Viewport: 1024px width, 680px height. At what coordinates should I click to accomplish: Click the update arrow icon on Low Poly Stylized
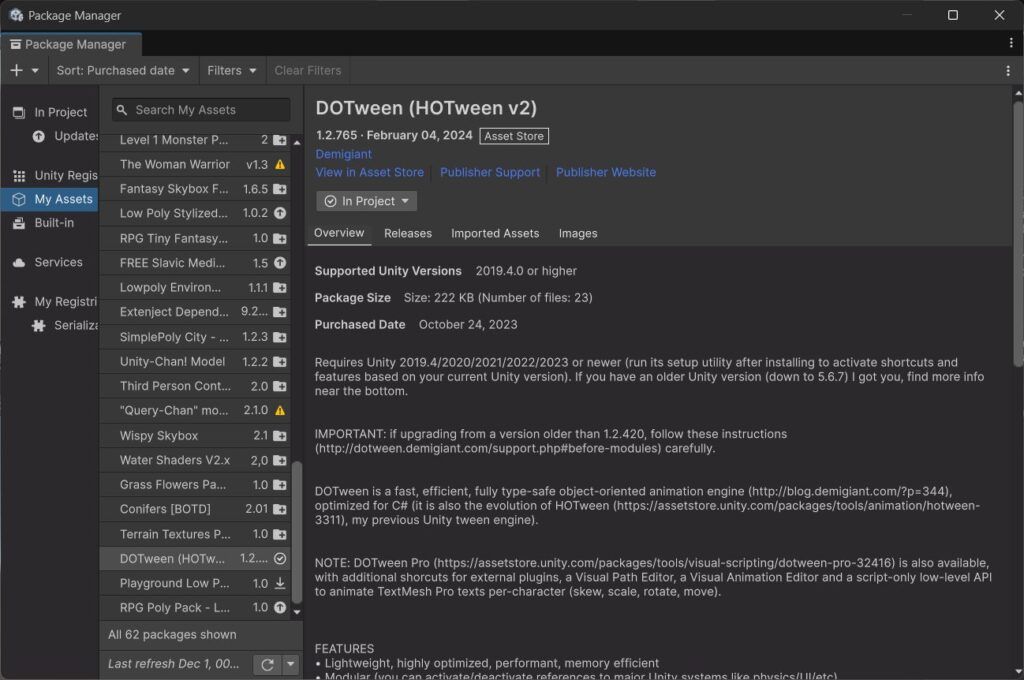coord(280,213)
